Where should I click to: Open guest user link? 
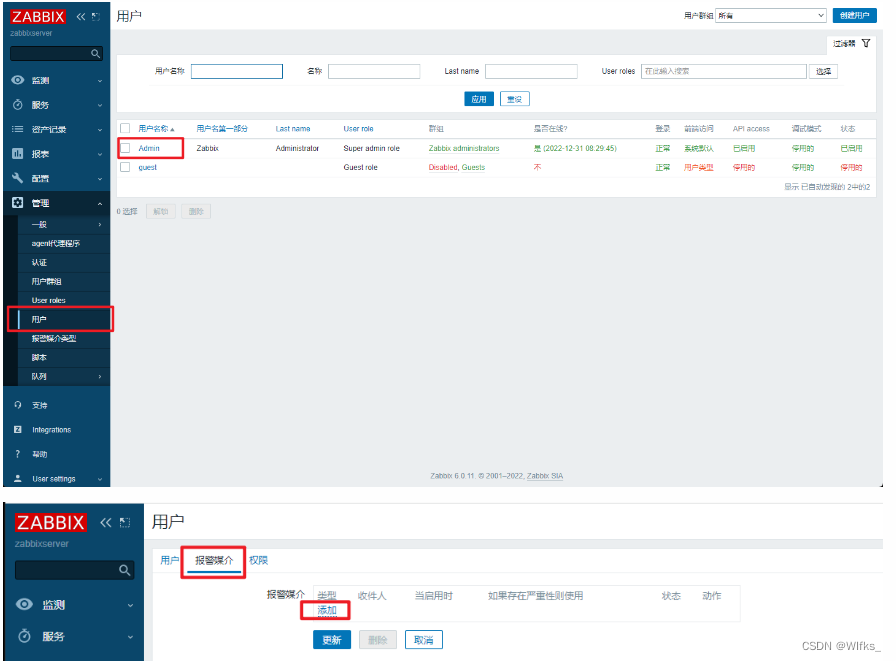coord(147,167)
